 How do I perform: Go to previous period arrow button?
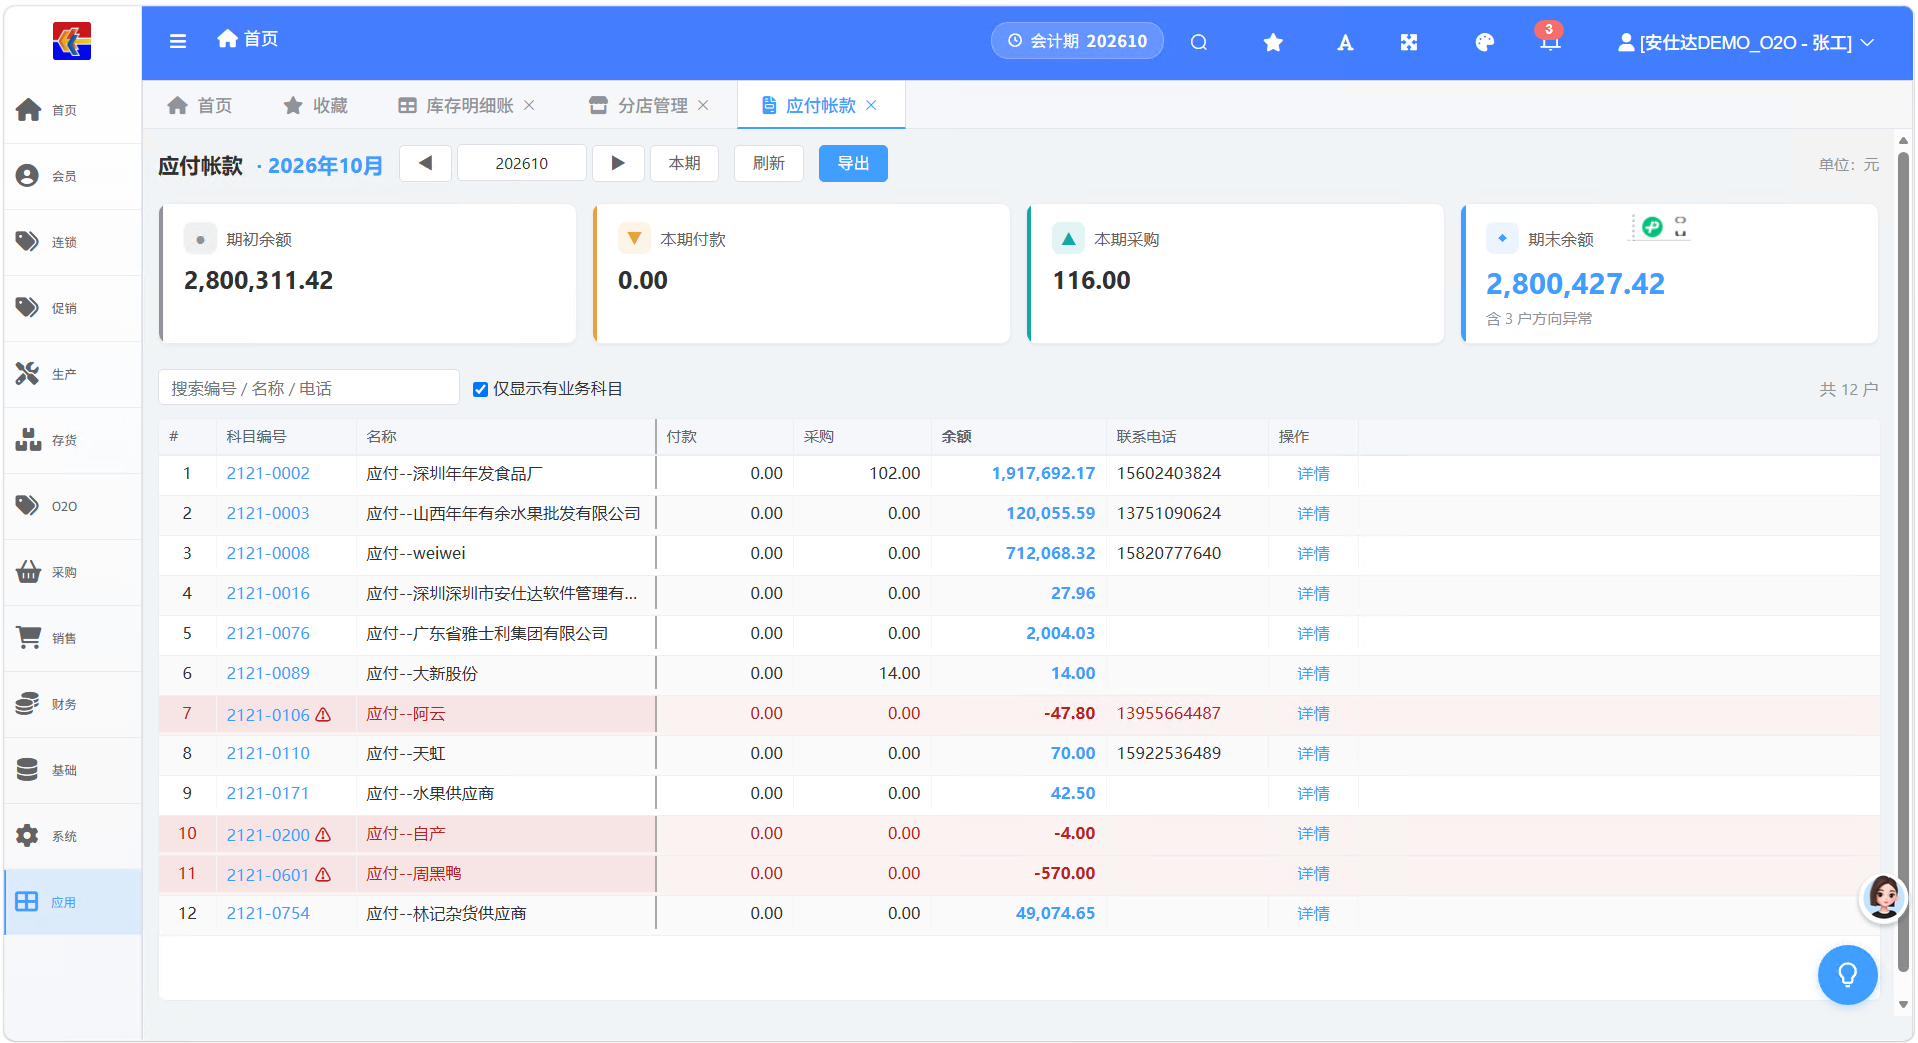425,163
